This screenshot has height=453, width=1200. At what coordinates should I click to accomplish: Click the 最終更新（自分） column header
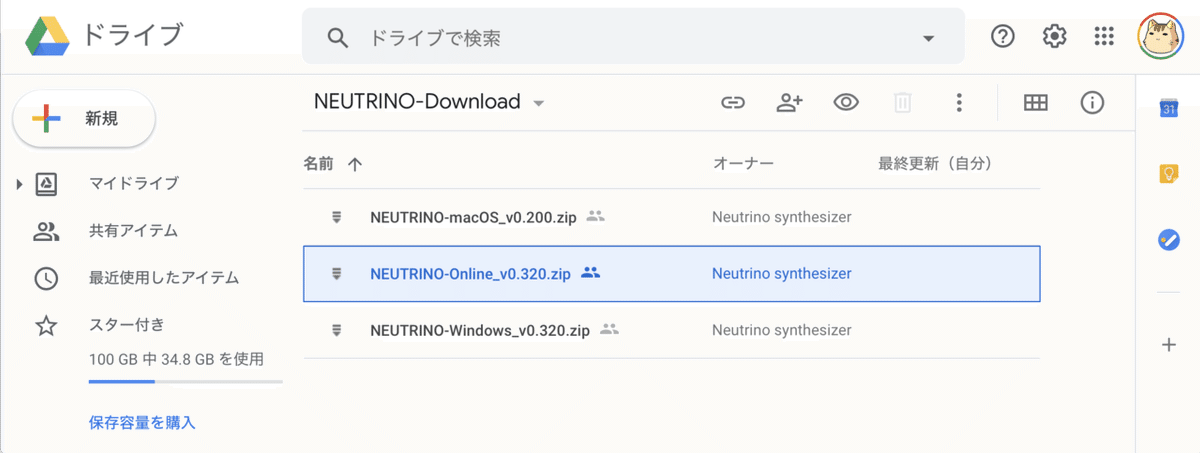pos(935,163)
